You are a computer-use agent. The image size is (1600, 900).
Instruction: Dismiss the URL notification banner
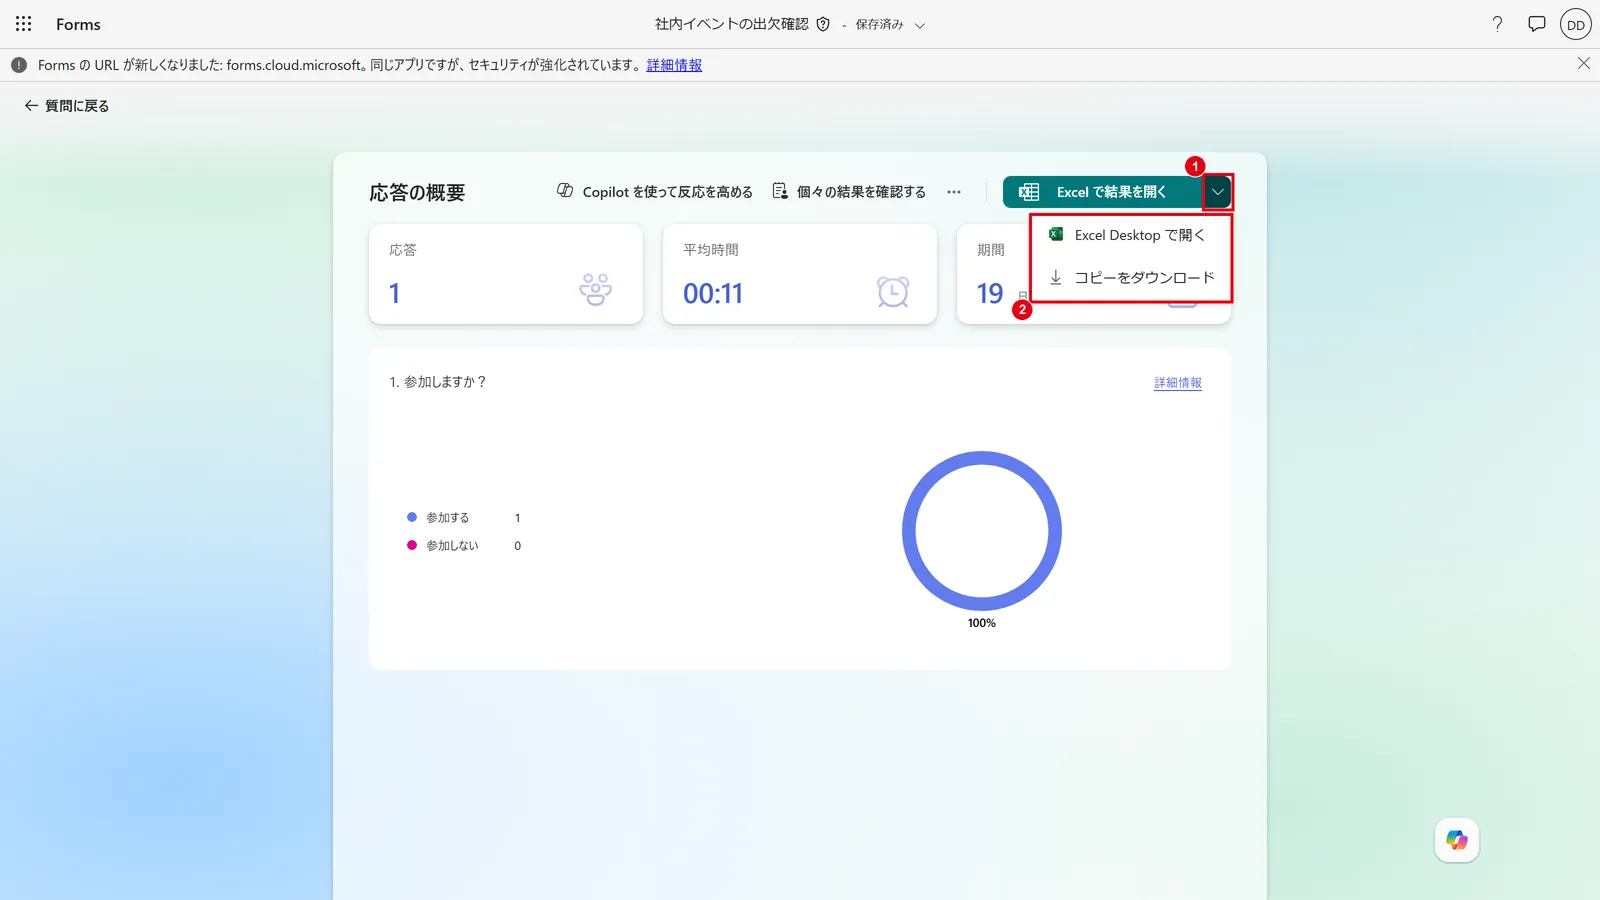(x=1584, y=63)
